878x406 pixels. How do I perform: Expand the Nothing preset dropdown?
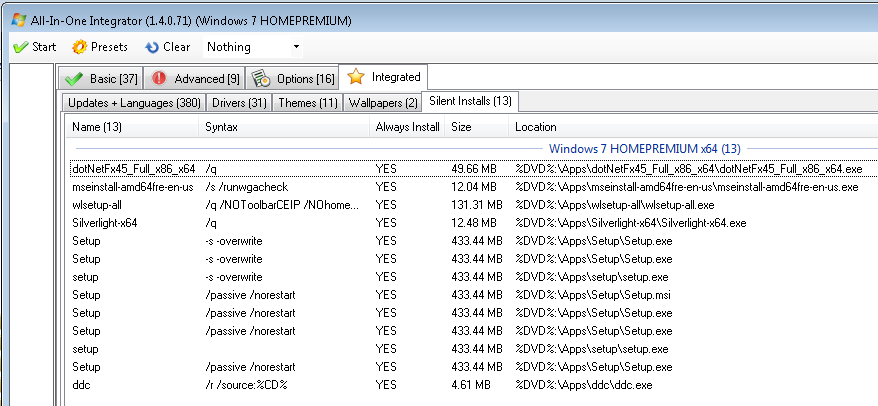click(x=296, y=47)
